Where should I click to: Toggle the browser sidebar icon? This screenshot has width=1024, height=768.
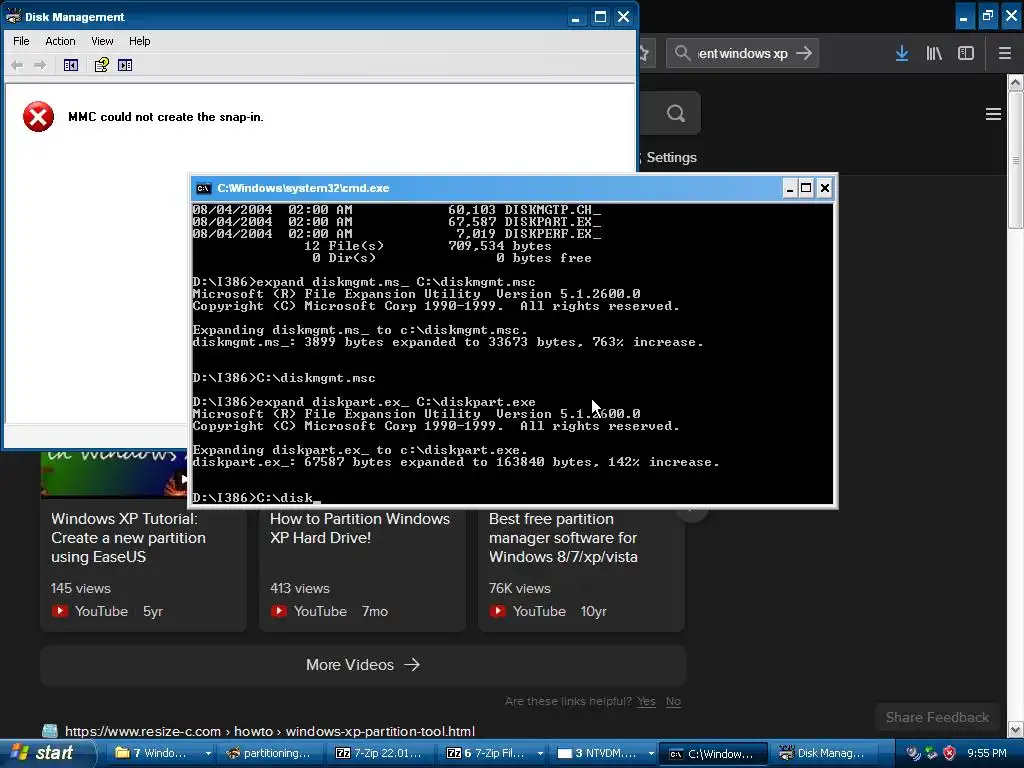point(966,53)
